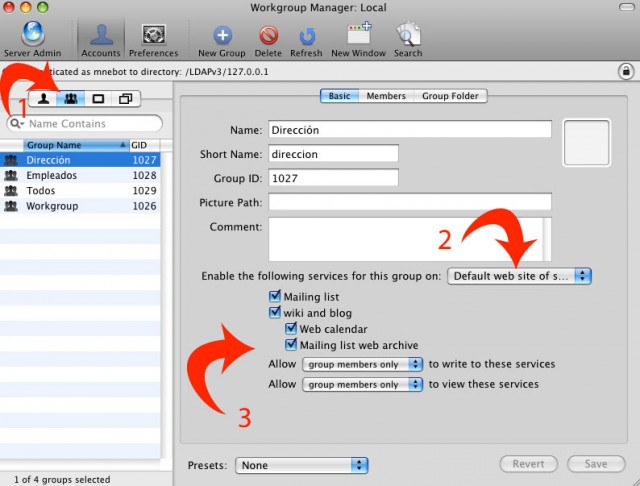This screenshot has height=486, width=640.
Task: Click the Group ID field
Action: coord(333,178)
